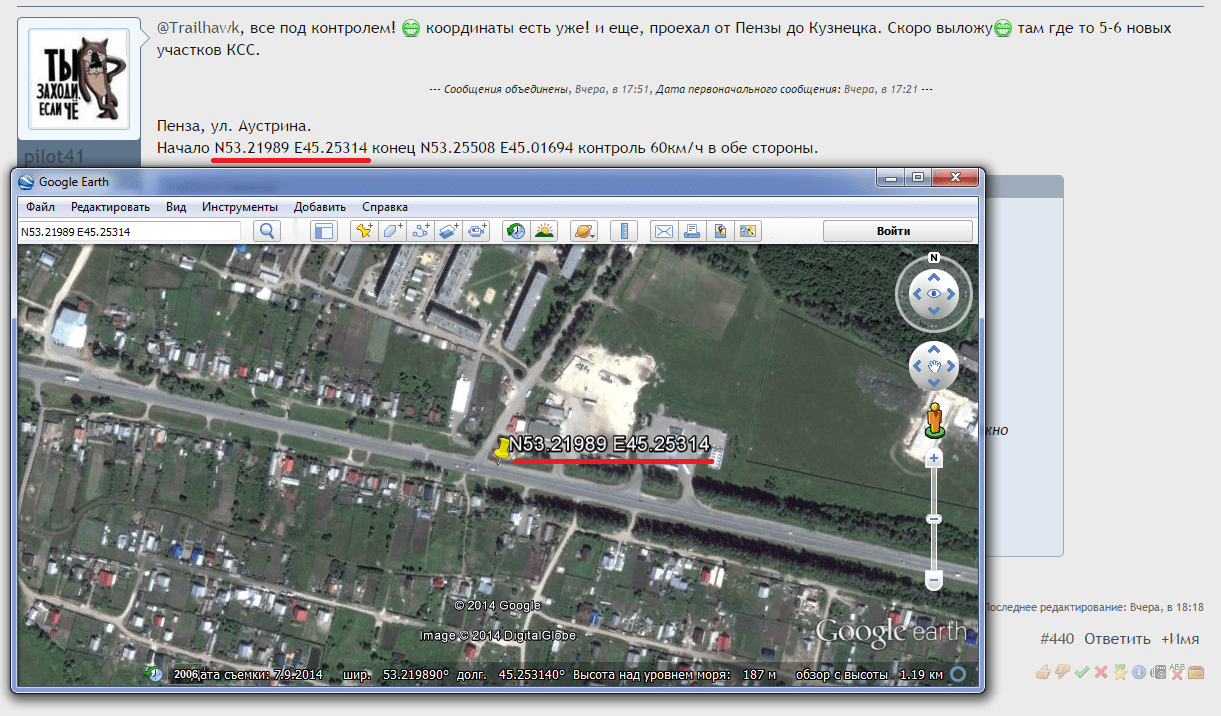Click the АБВ spelling rating icon
The width and height of the screenshot is (1221, 716).
1177,670
